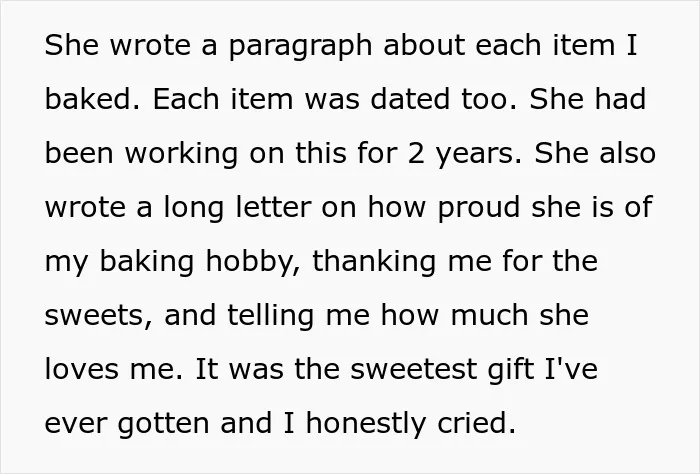The height and width of the screenshot is (474, 700).
Task: Click the word 'letter' in fourth line
Action: [x=273, y=208]
